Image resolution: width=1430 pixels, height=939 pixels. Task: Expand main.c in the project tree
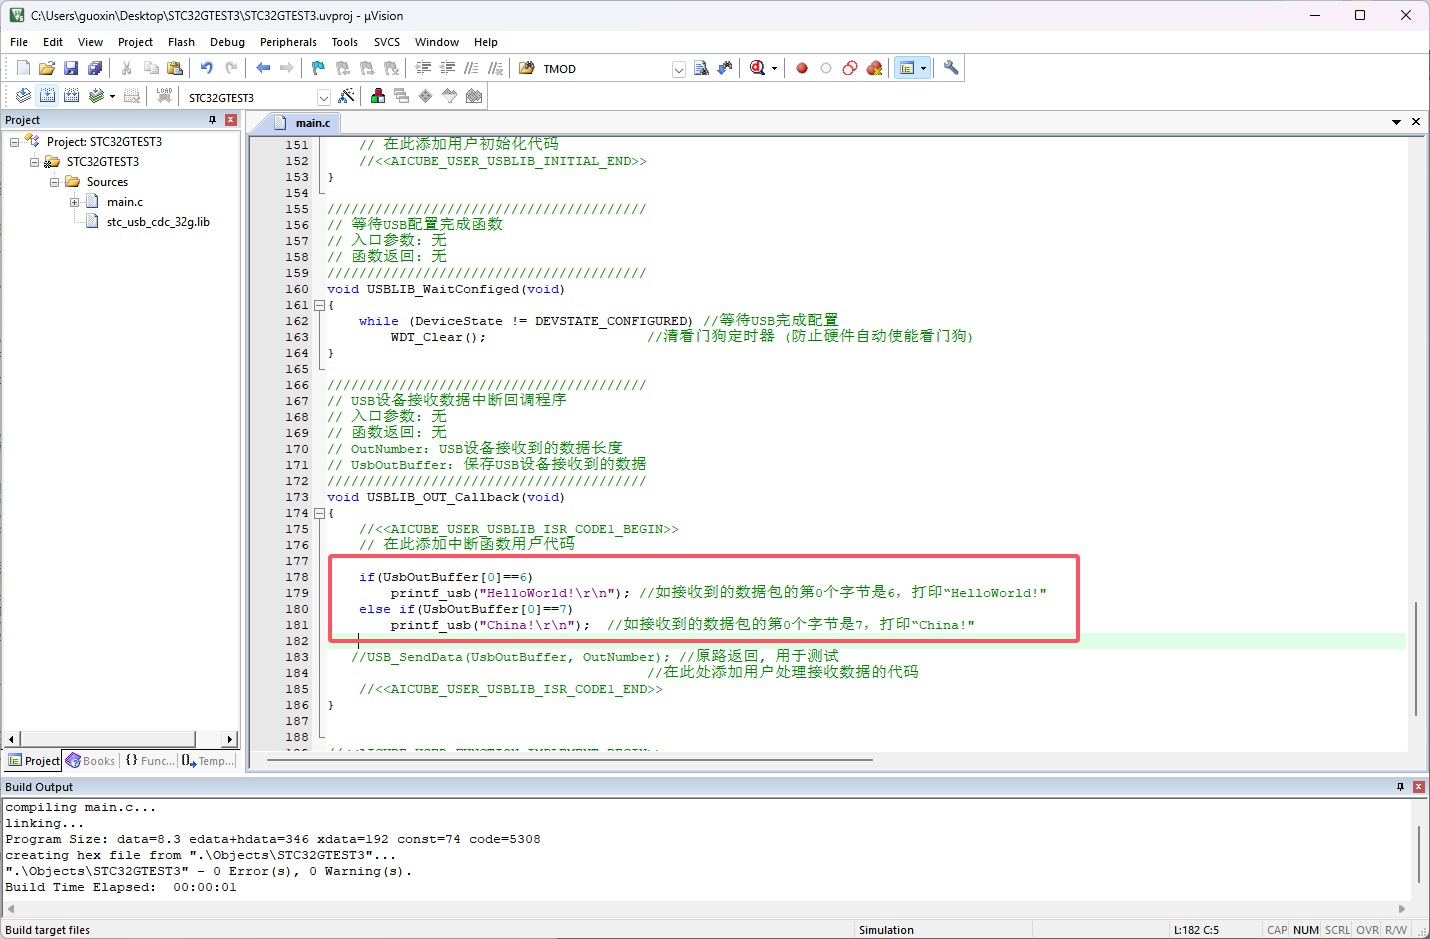tap(75, 202)
